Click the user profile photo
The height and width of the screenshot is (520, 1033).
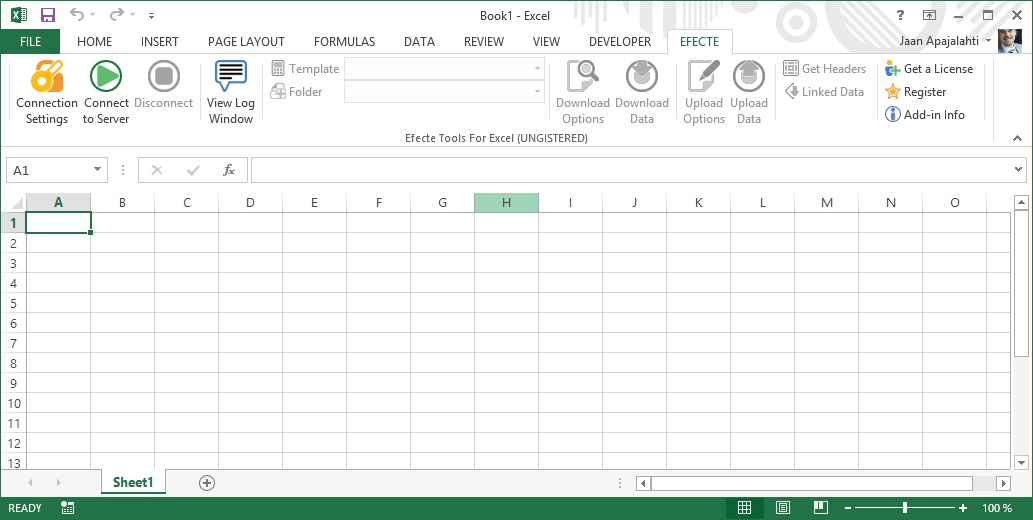point(1010,41)
